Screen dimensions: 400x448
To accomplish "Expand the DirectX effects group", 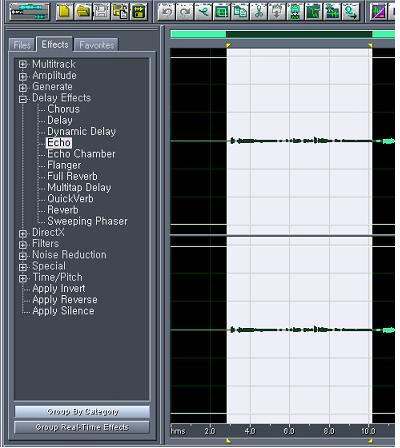I will pos(23,233).
